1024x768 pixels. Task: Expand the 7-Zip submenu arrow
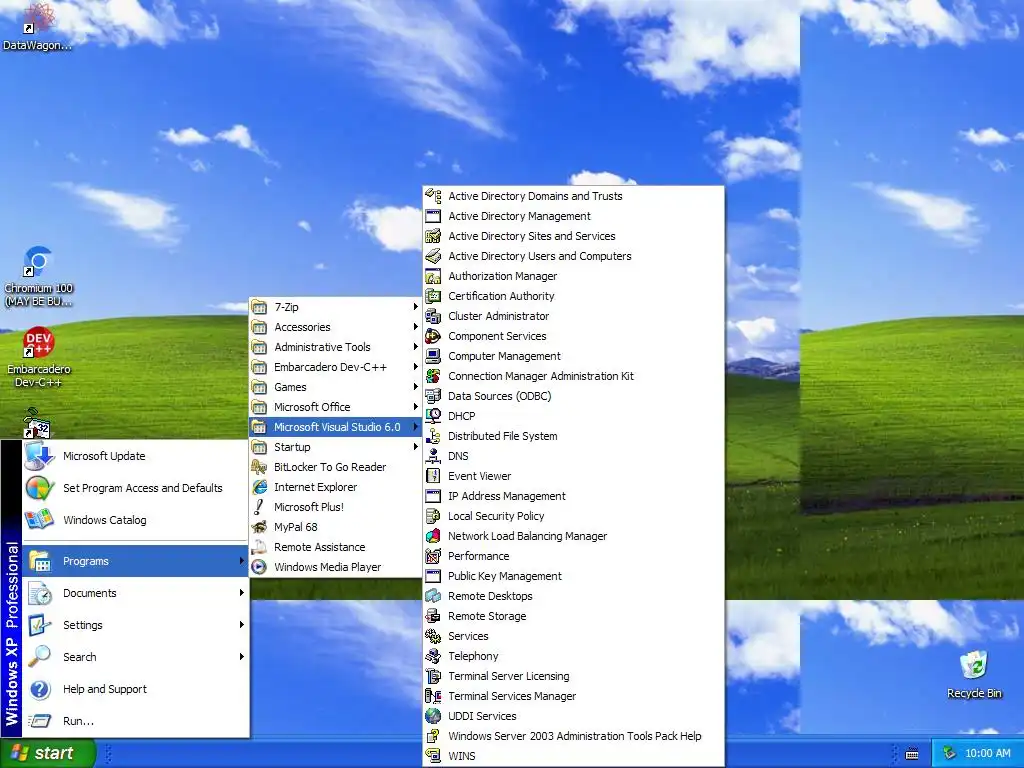coord(415,306)
